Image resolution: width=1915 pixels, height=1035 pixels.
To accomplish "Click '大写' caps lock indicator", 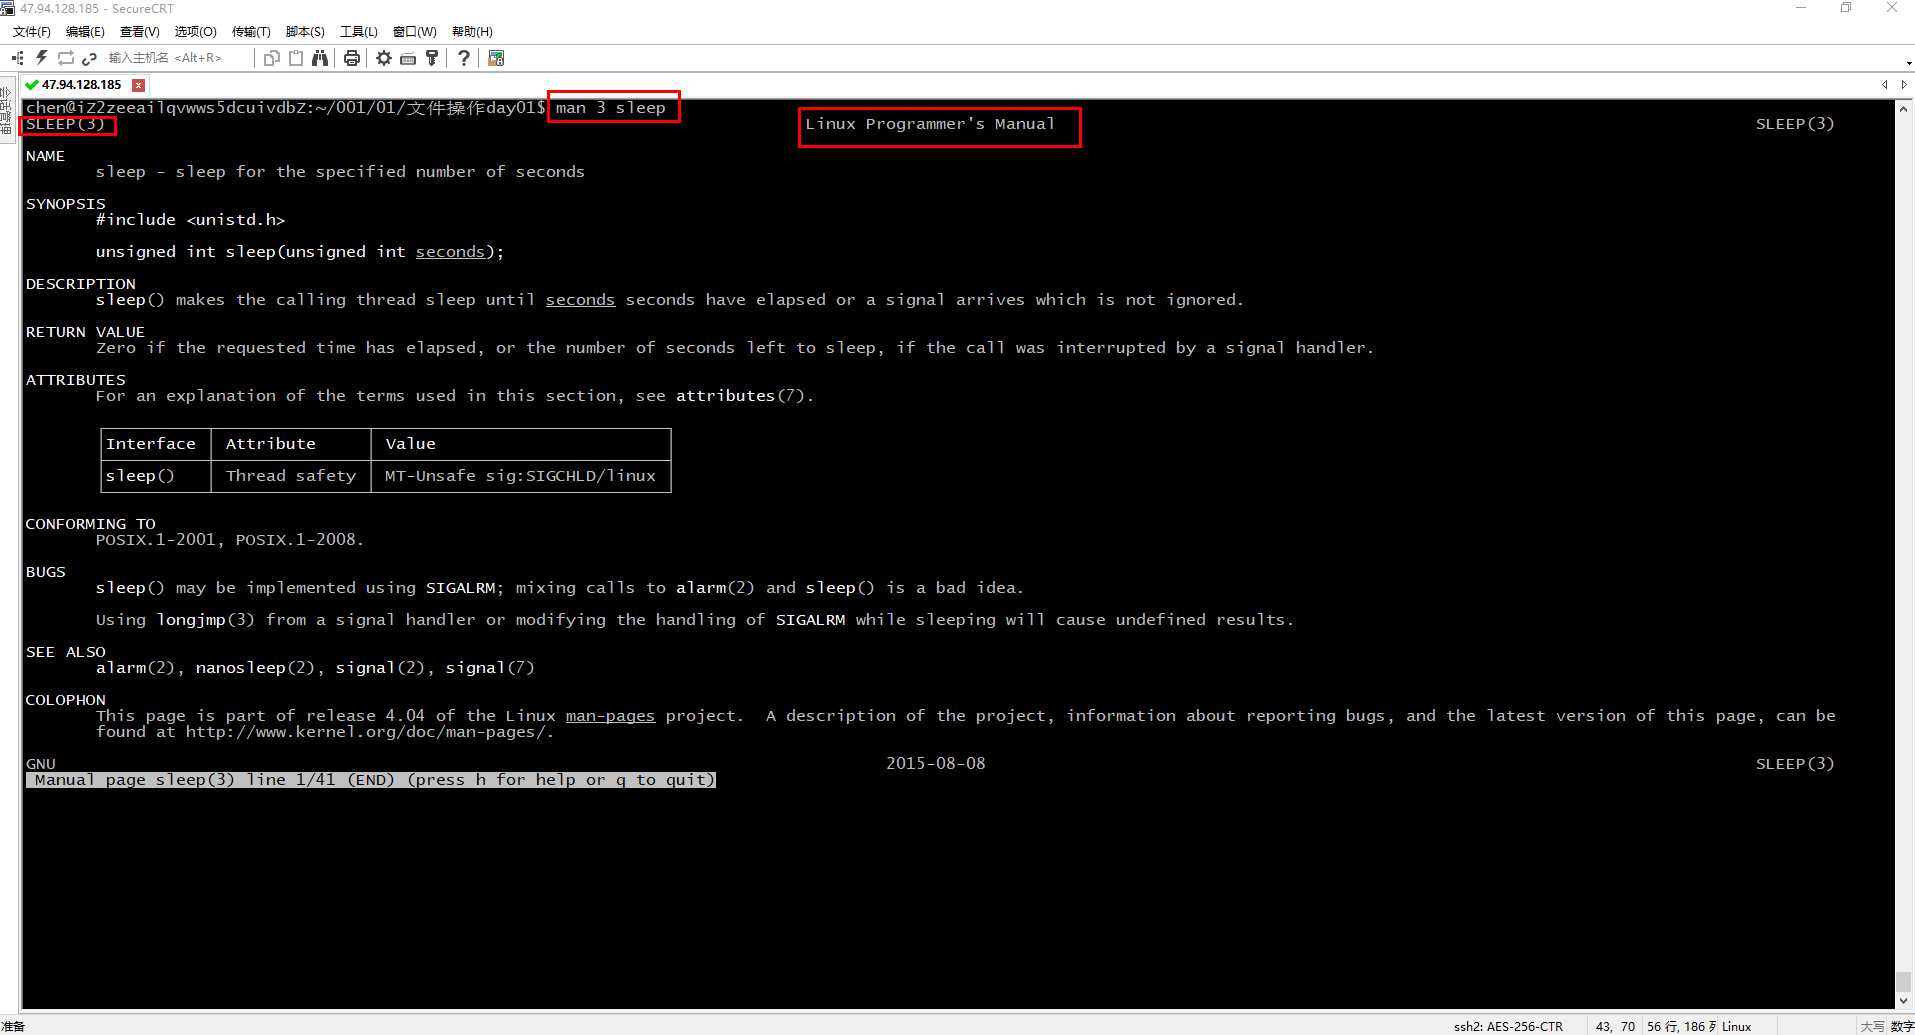I will pyautogui.click(x=1872, y=1026).
